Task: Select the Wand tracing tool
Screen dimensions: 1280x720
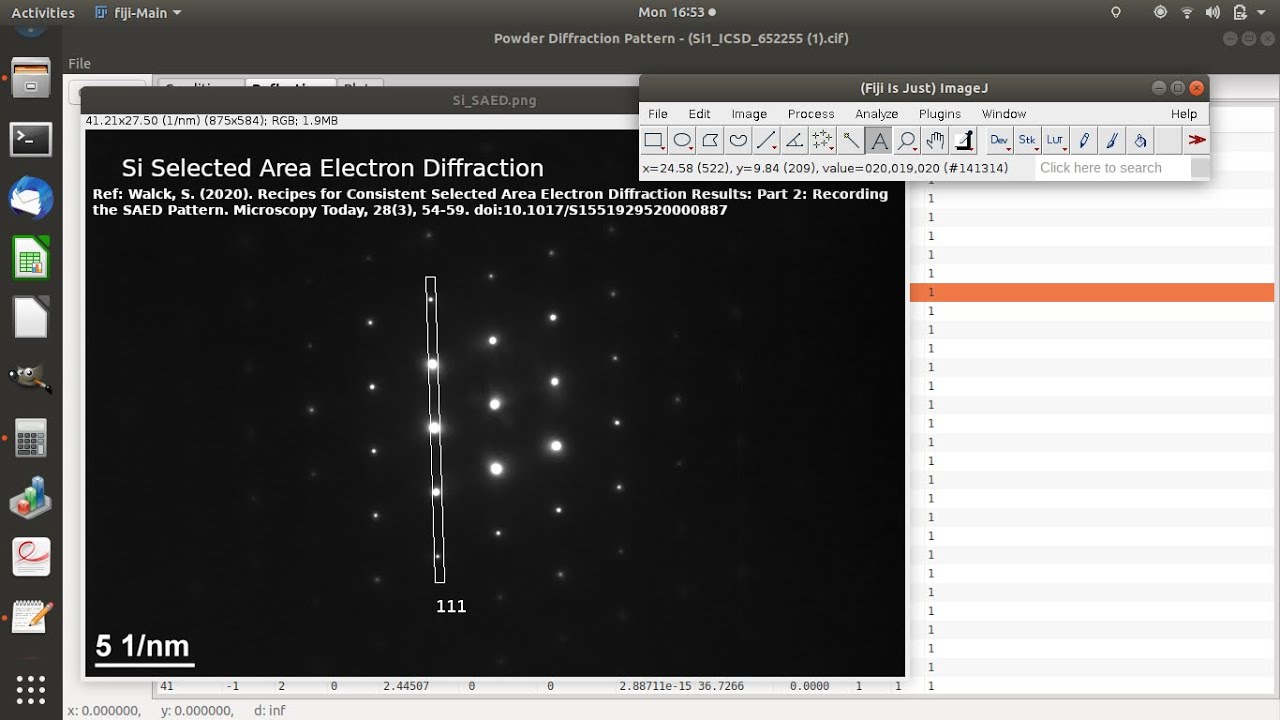Action: pyautogui.click(x=850, y=141)
